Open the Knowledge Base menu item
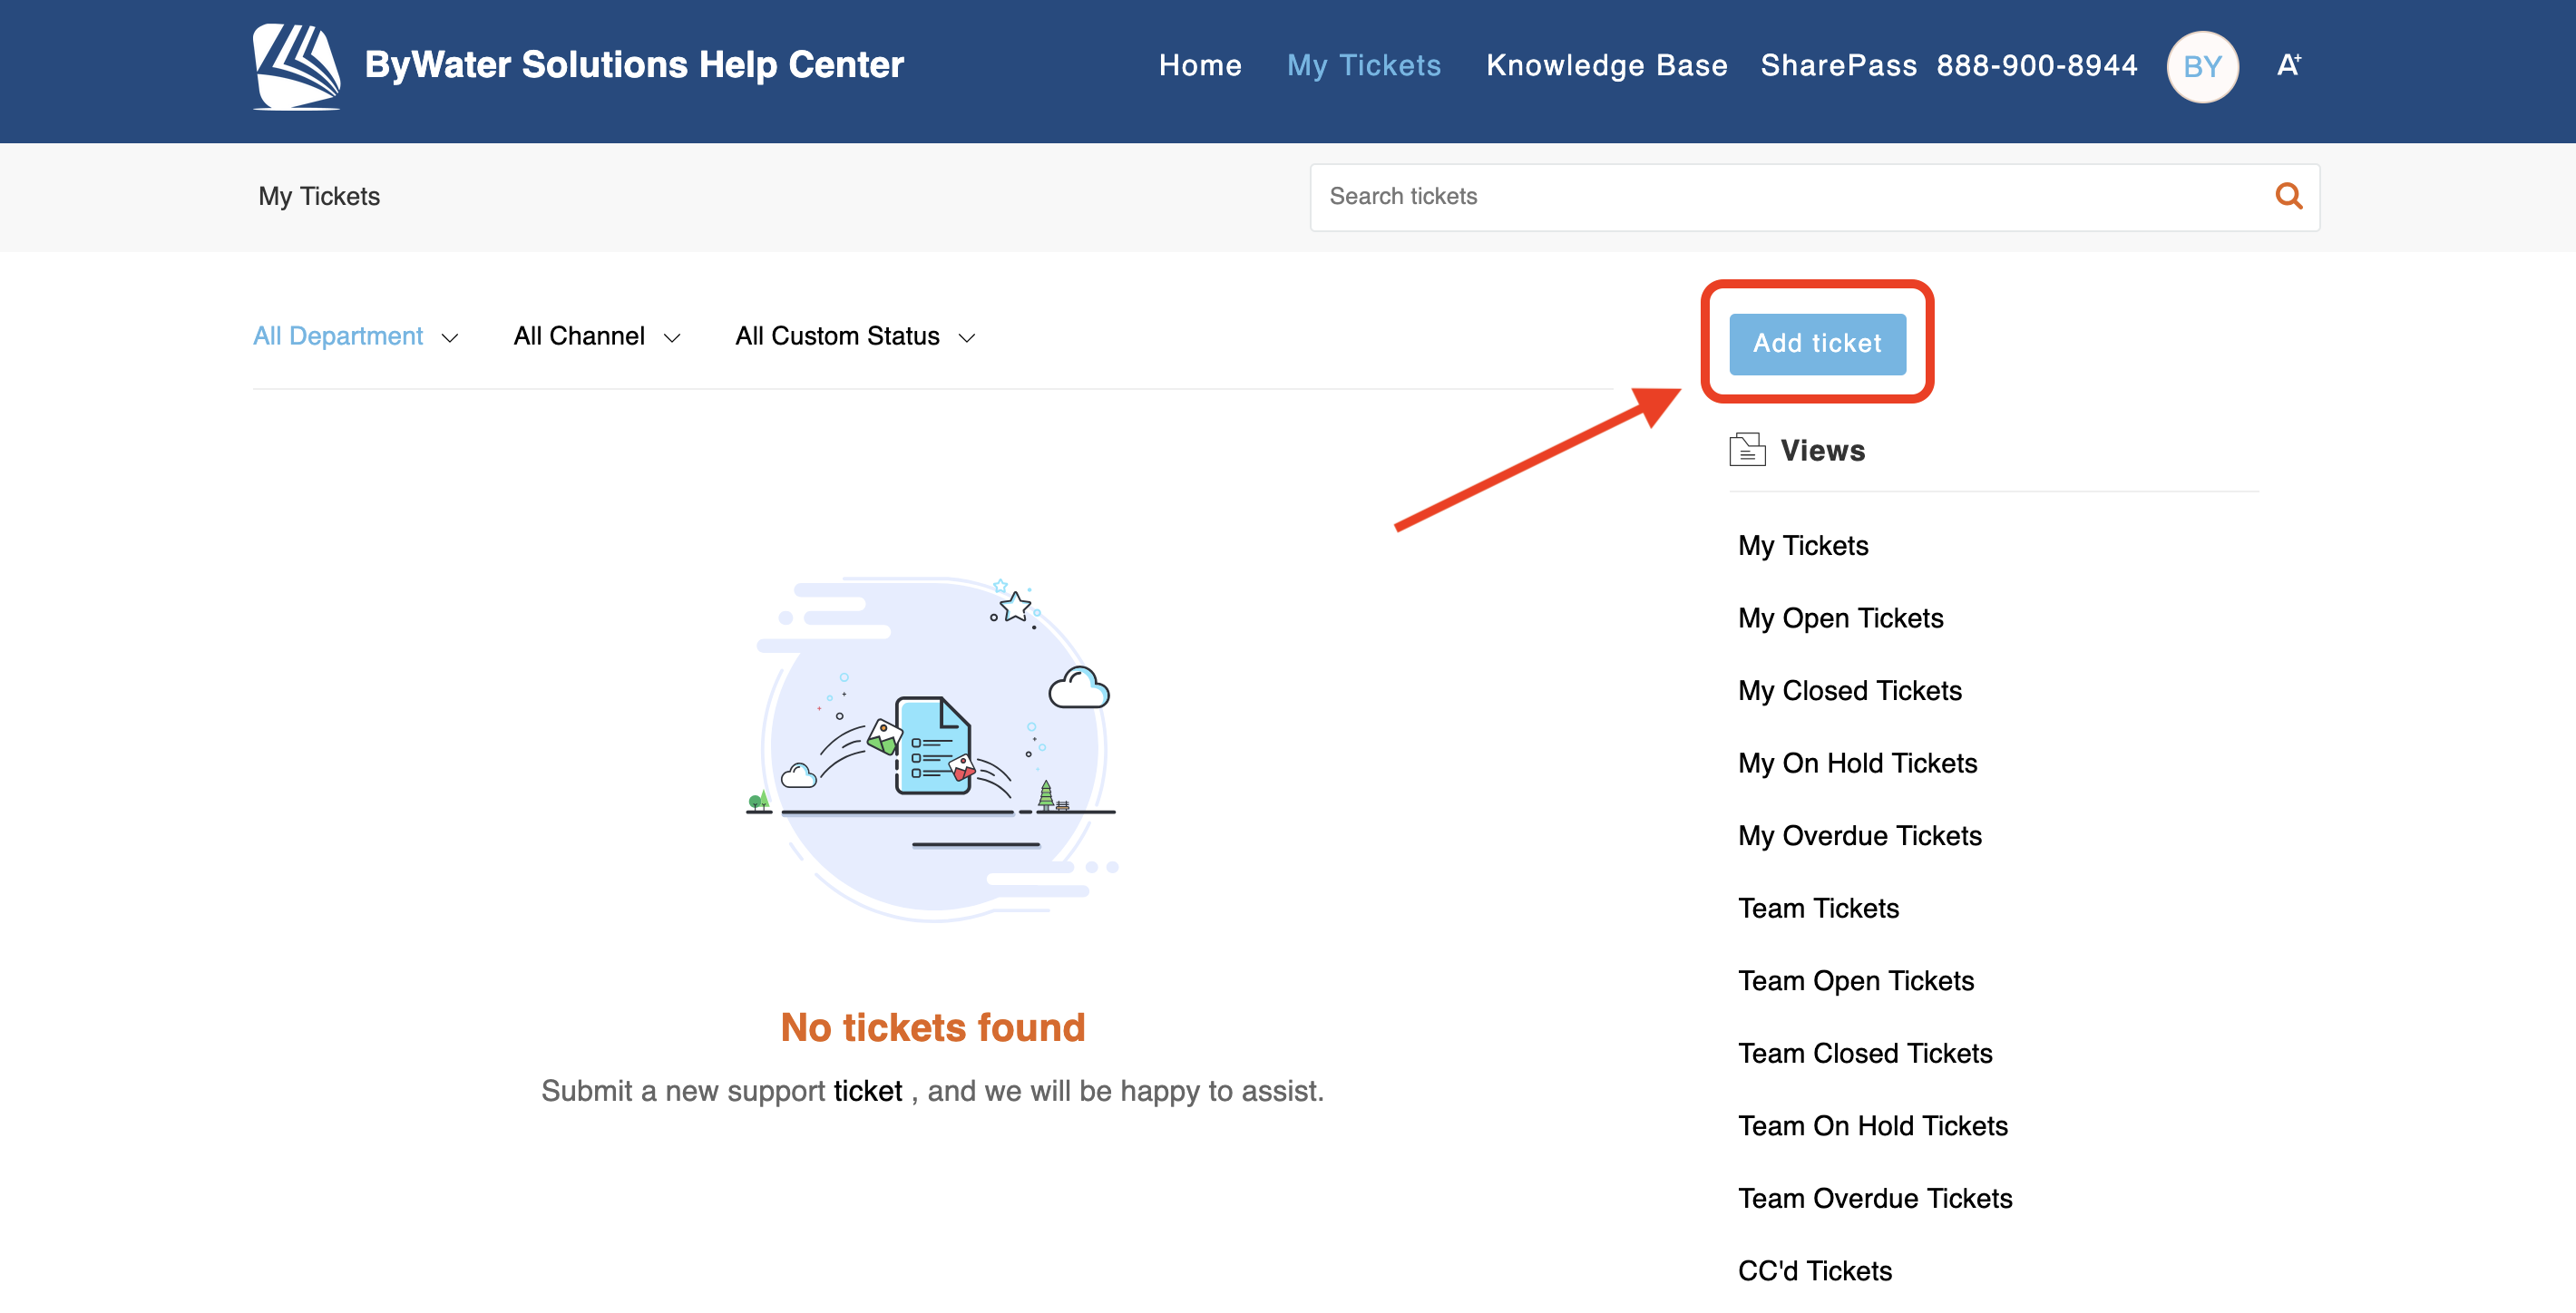 (x=1606, y=66)
